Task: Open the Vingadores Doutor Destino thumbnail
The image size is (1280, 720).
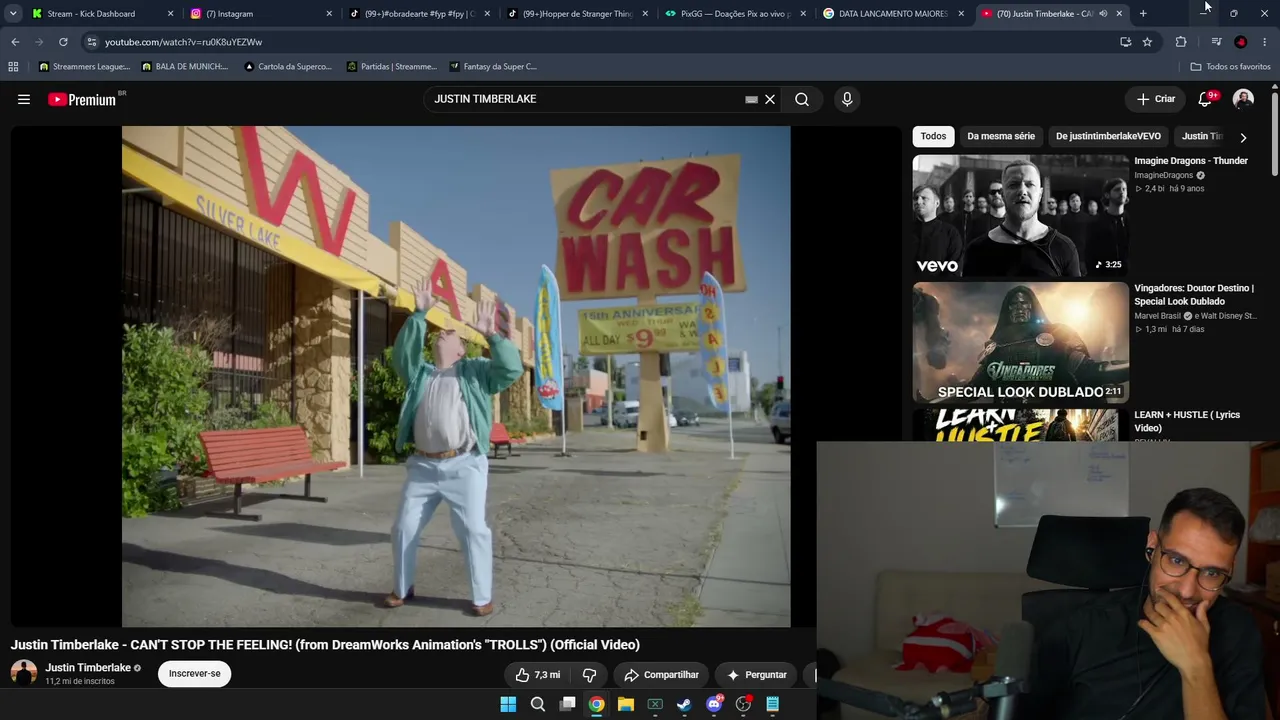Action: click(1021, 343)
